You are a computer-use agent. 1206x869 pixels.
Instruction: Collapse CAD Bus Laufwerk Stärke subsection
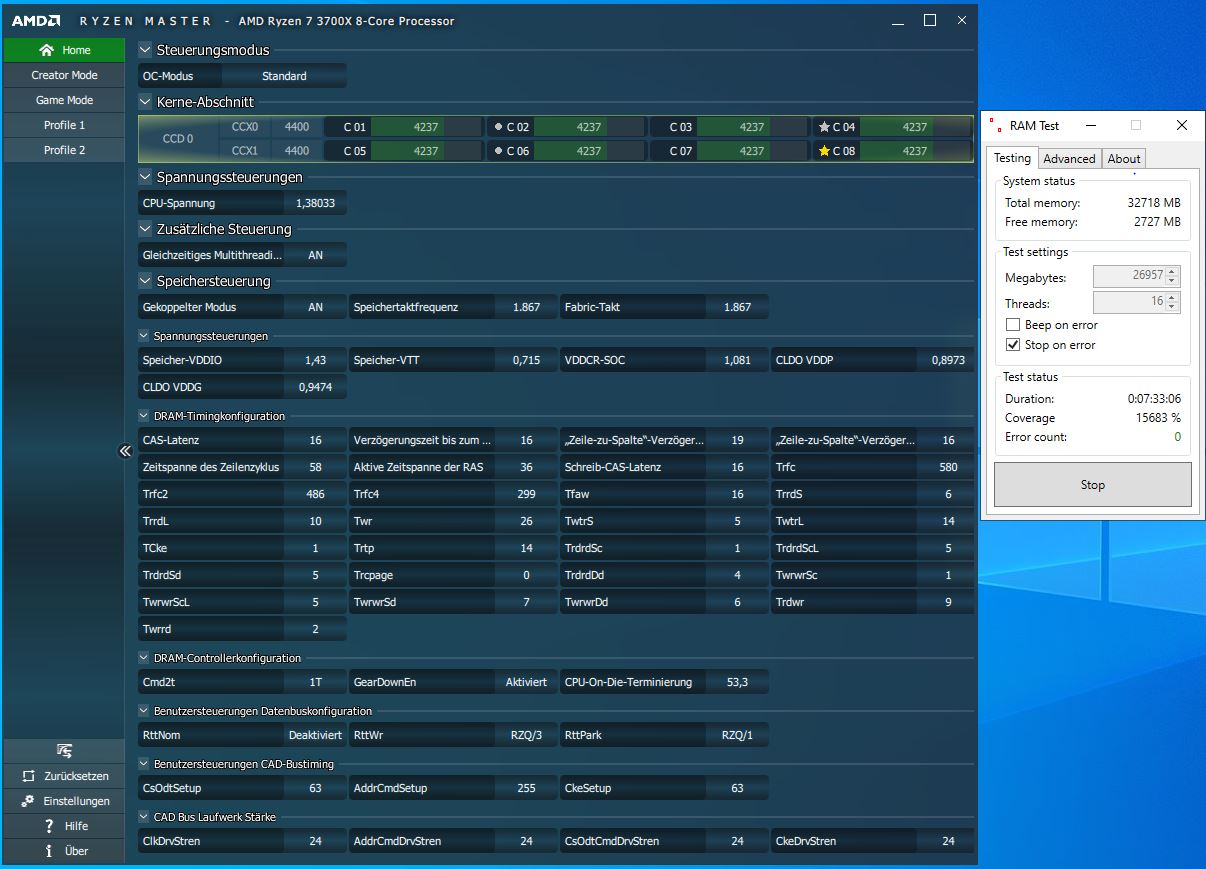[145, 817]
